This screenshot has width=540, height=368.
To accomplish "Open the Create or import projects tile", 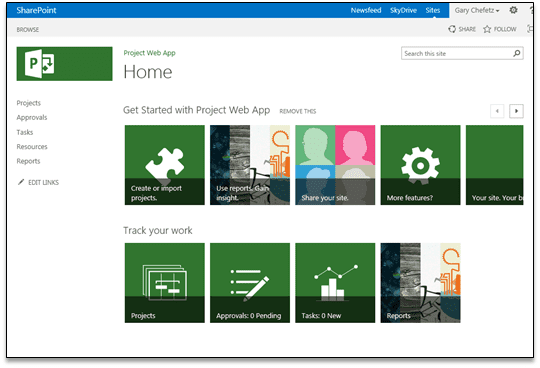I will (x=165, y=165).
